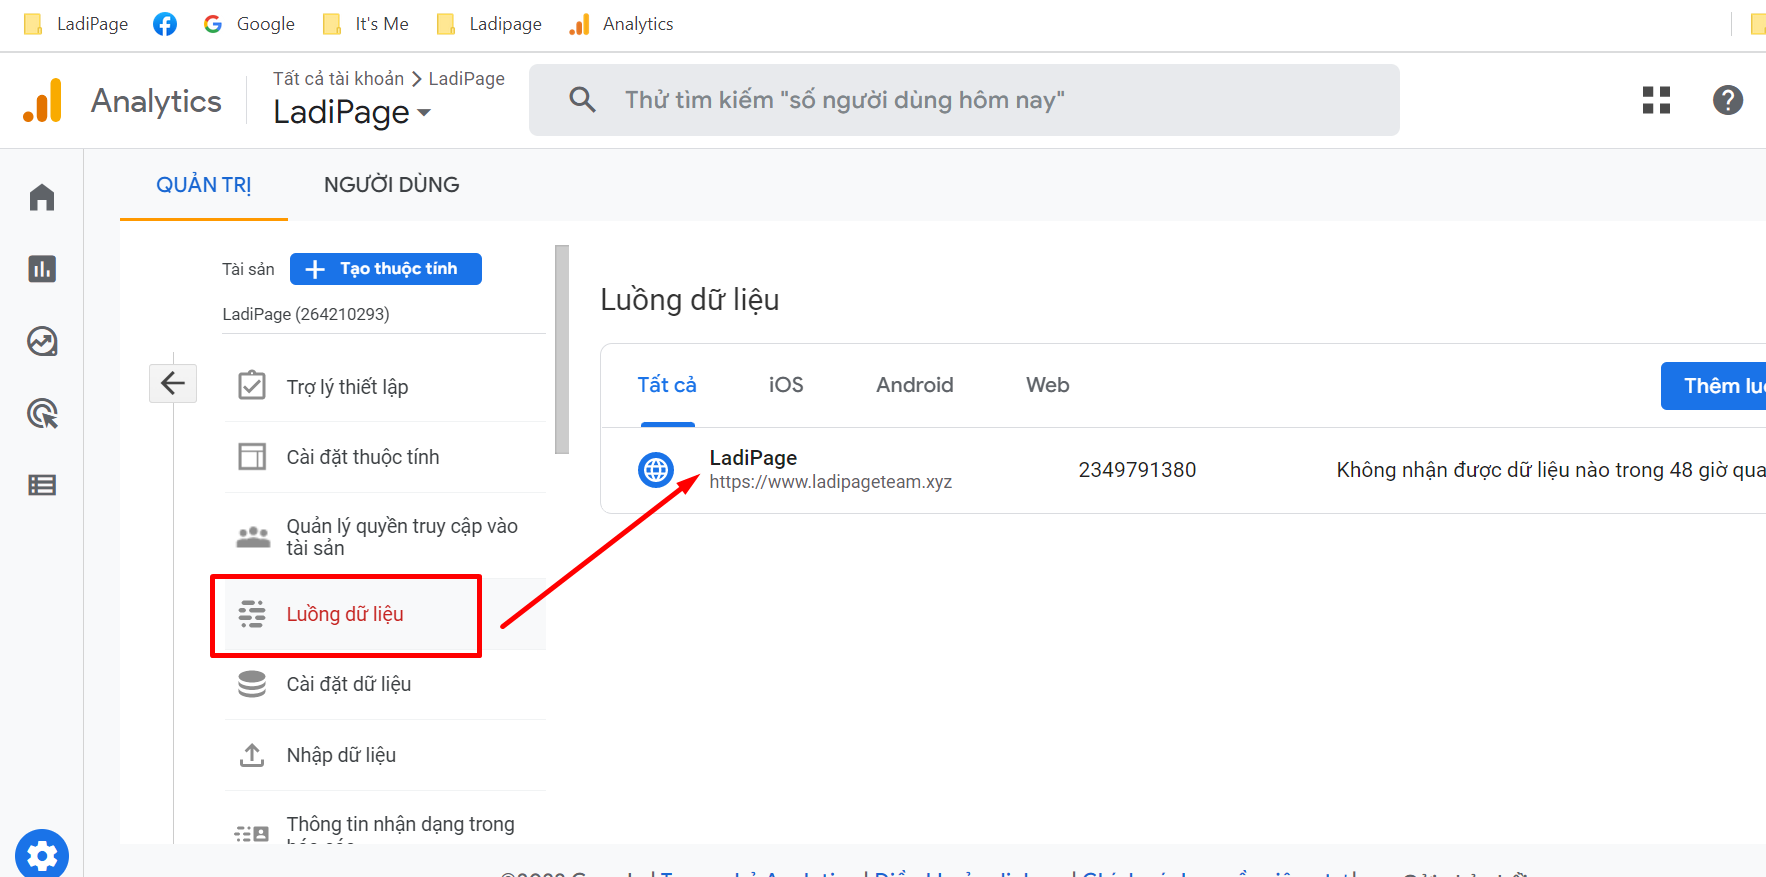Open Admin gear settings icon
The height and width of the screenshot is (877, 1766).
pos(42,855)
